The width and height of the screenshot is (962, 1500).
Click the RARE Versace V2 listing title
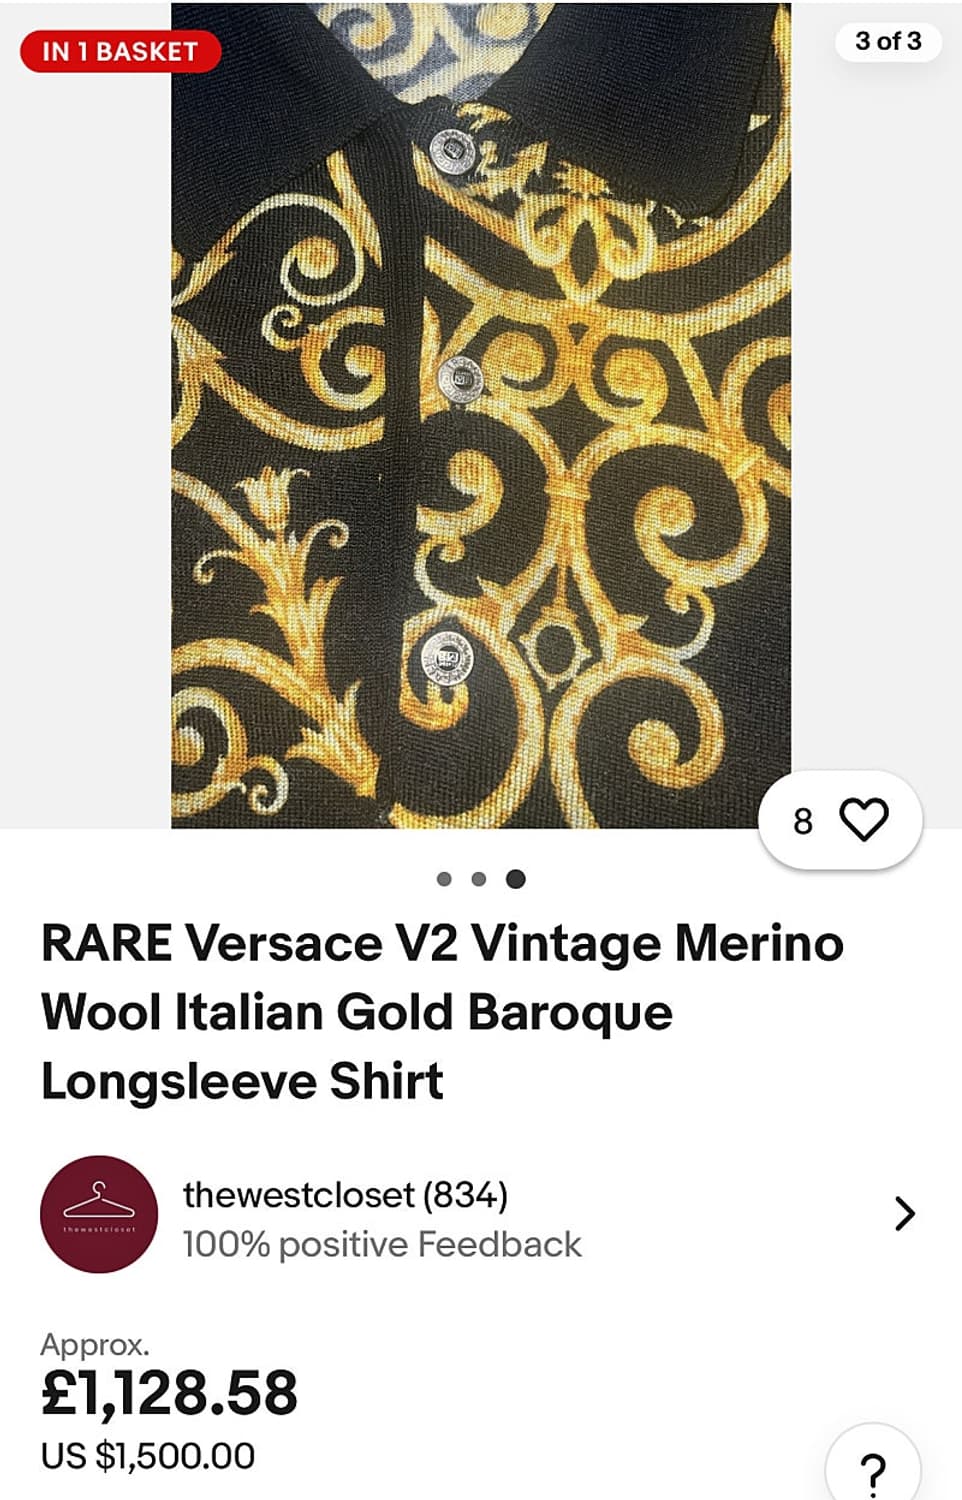point(442,1012)
